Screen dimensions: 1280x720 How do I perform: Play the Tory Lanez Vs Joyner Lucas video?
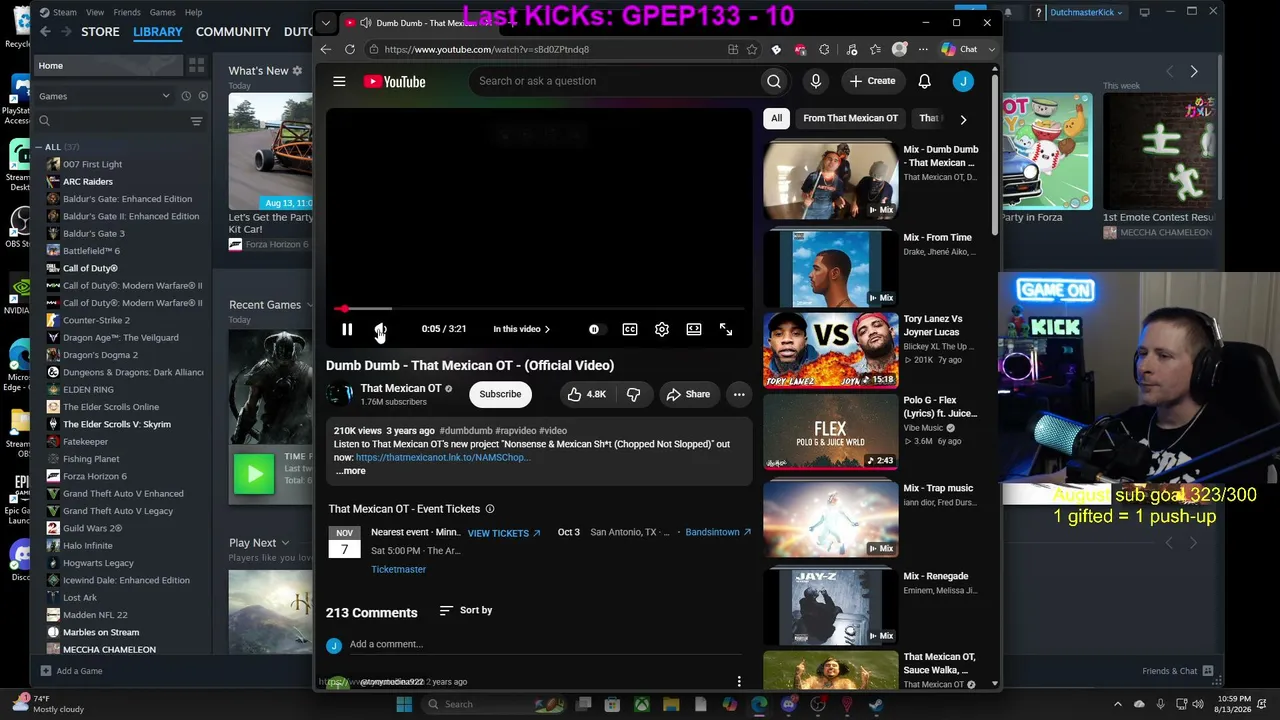[x=831, y=350]
